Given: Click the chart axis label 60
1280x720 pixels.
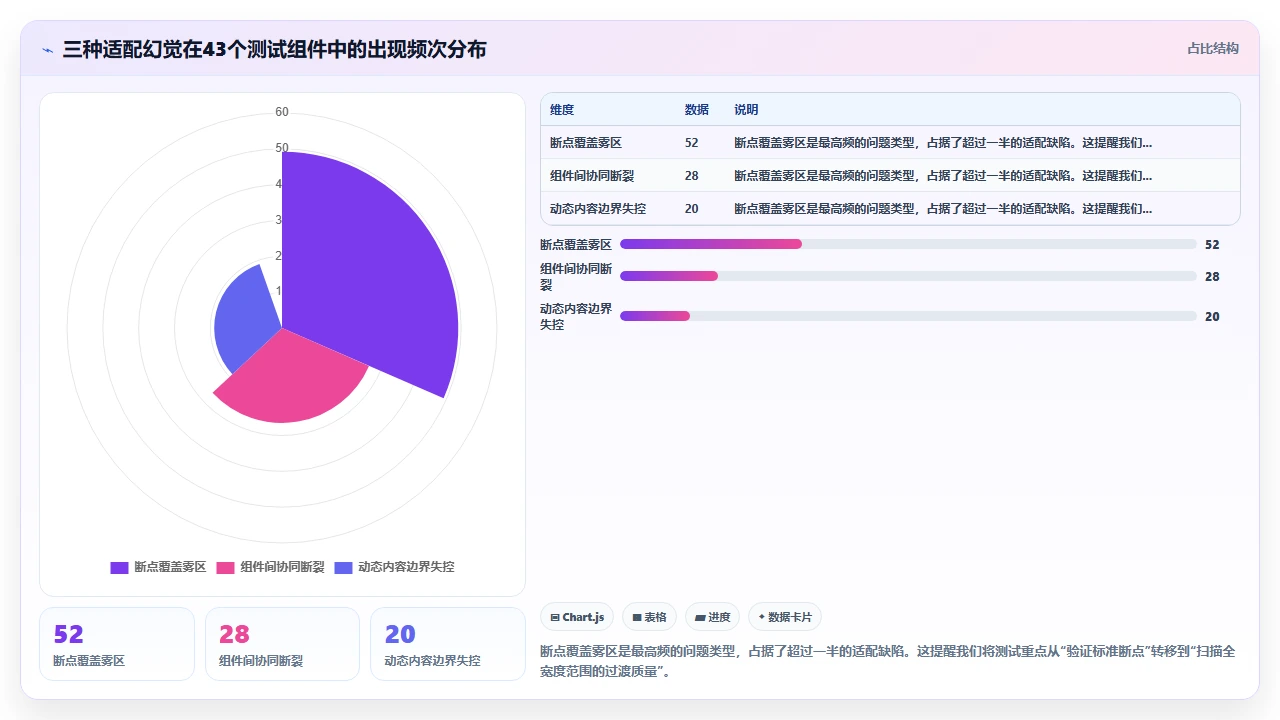Looking at the screenshot, I should click(282, 112).
